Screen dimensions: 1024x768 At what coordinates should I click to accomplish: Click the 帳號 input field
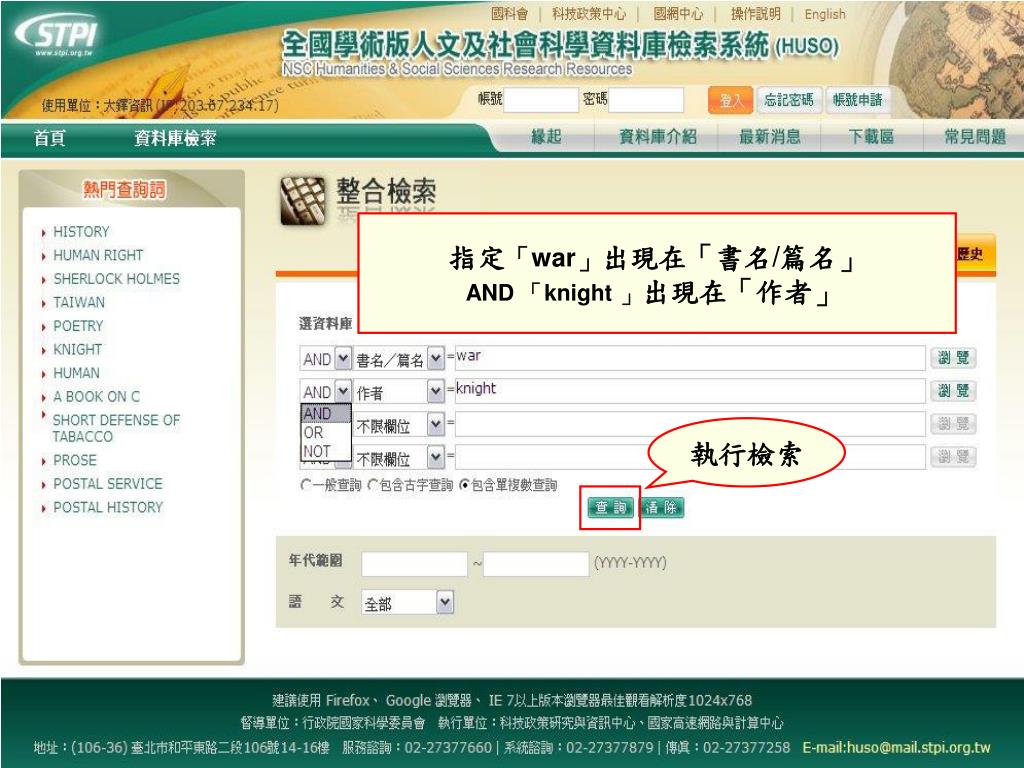pos(541,101)
